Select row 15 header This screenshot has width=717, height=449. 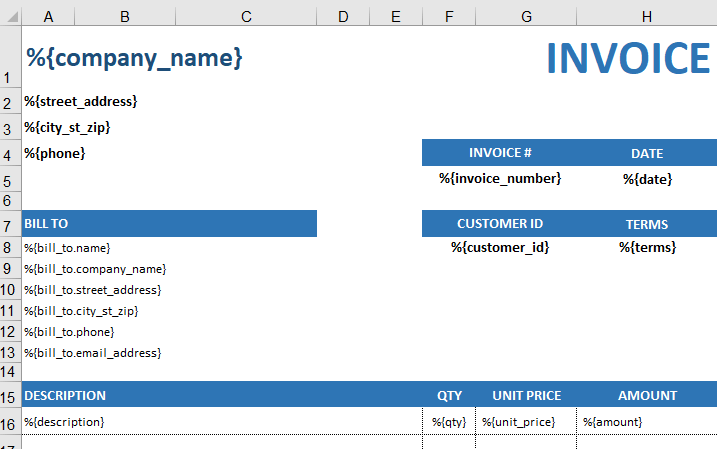coord(11,395)
